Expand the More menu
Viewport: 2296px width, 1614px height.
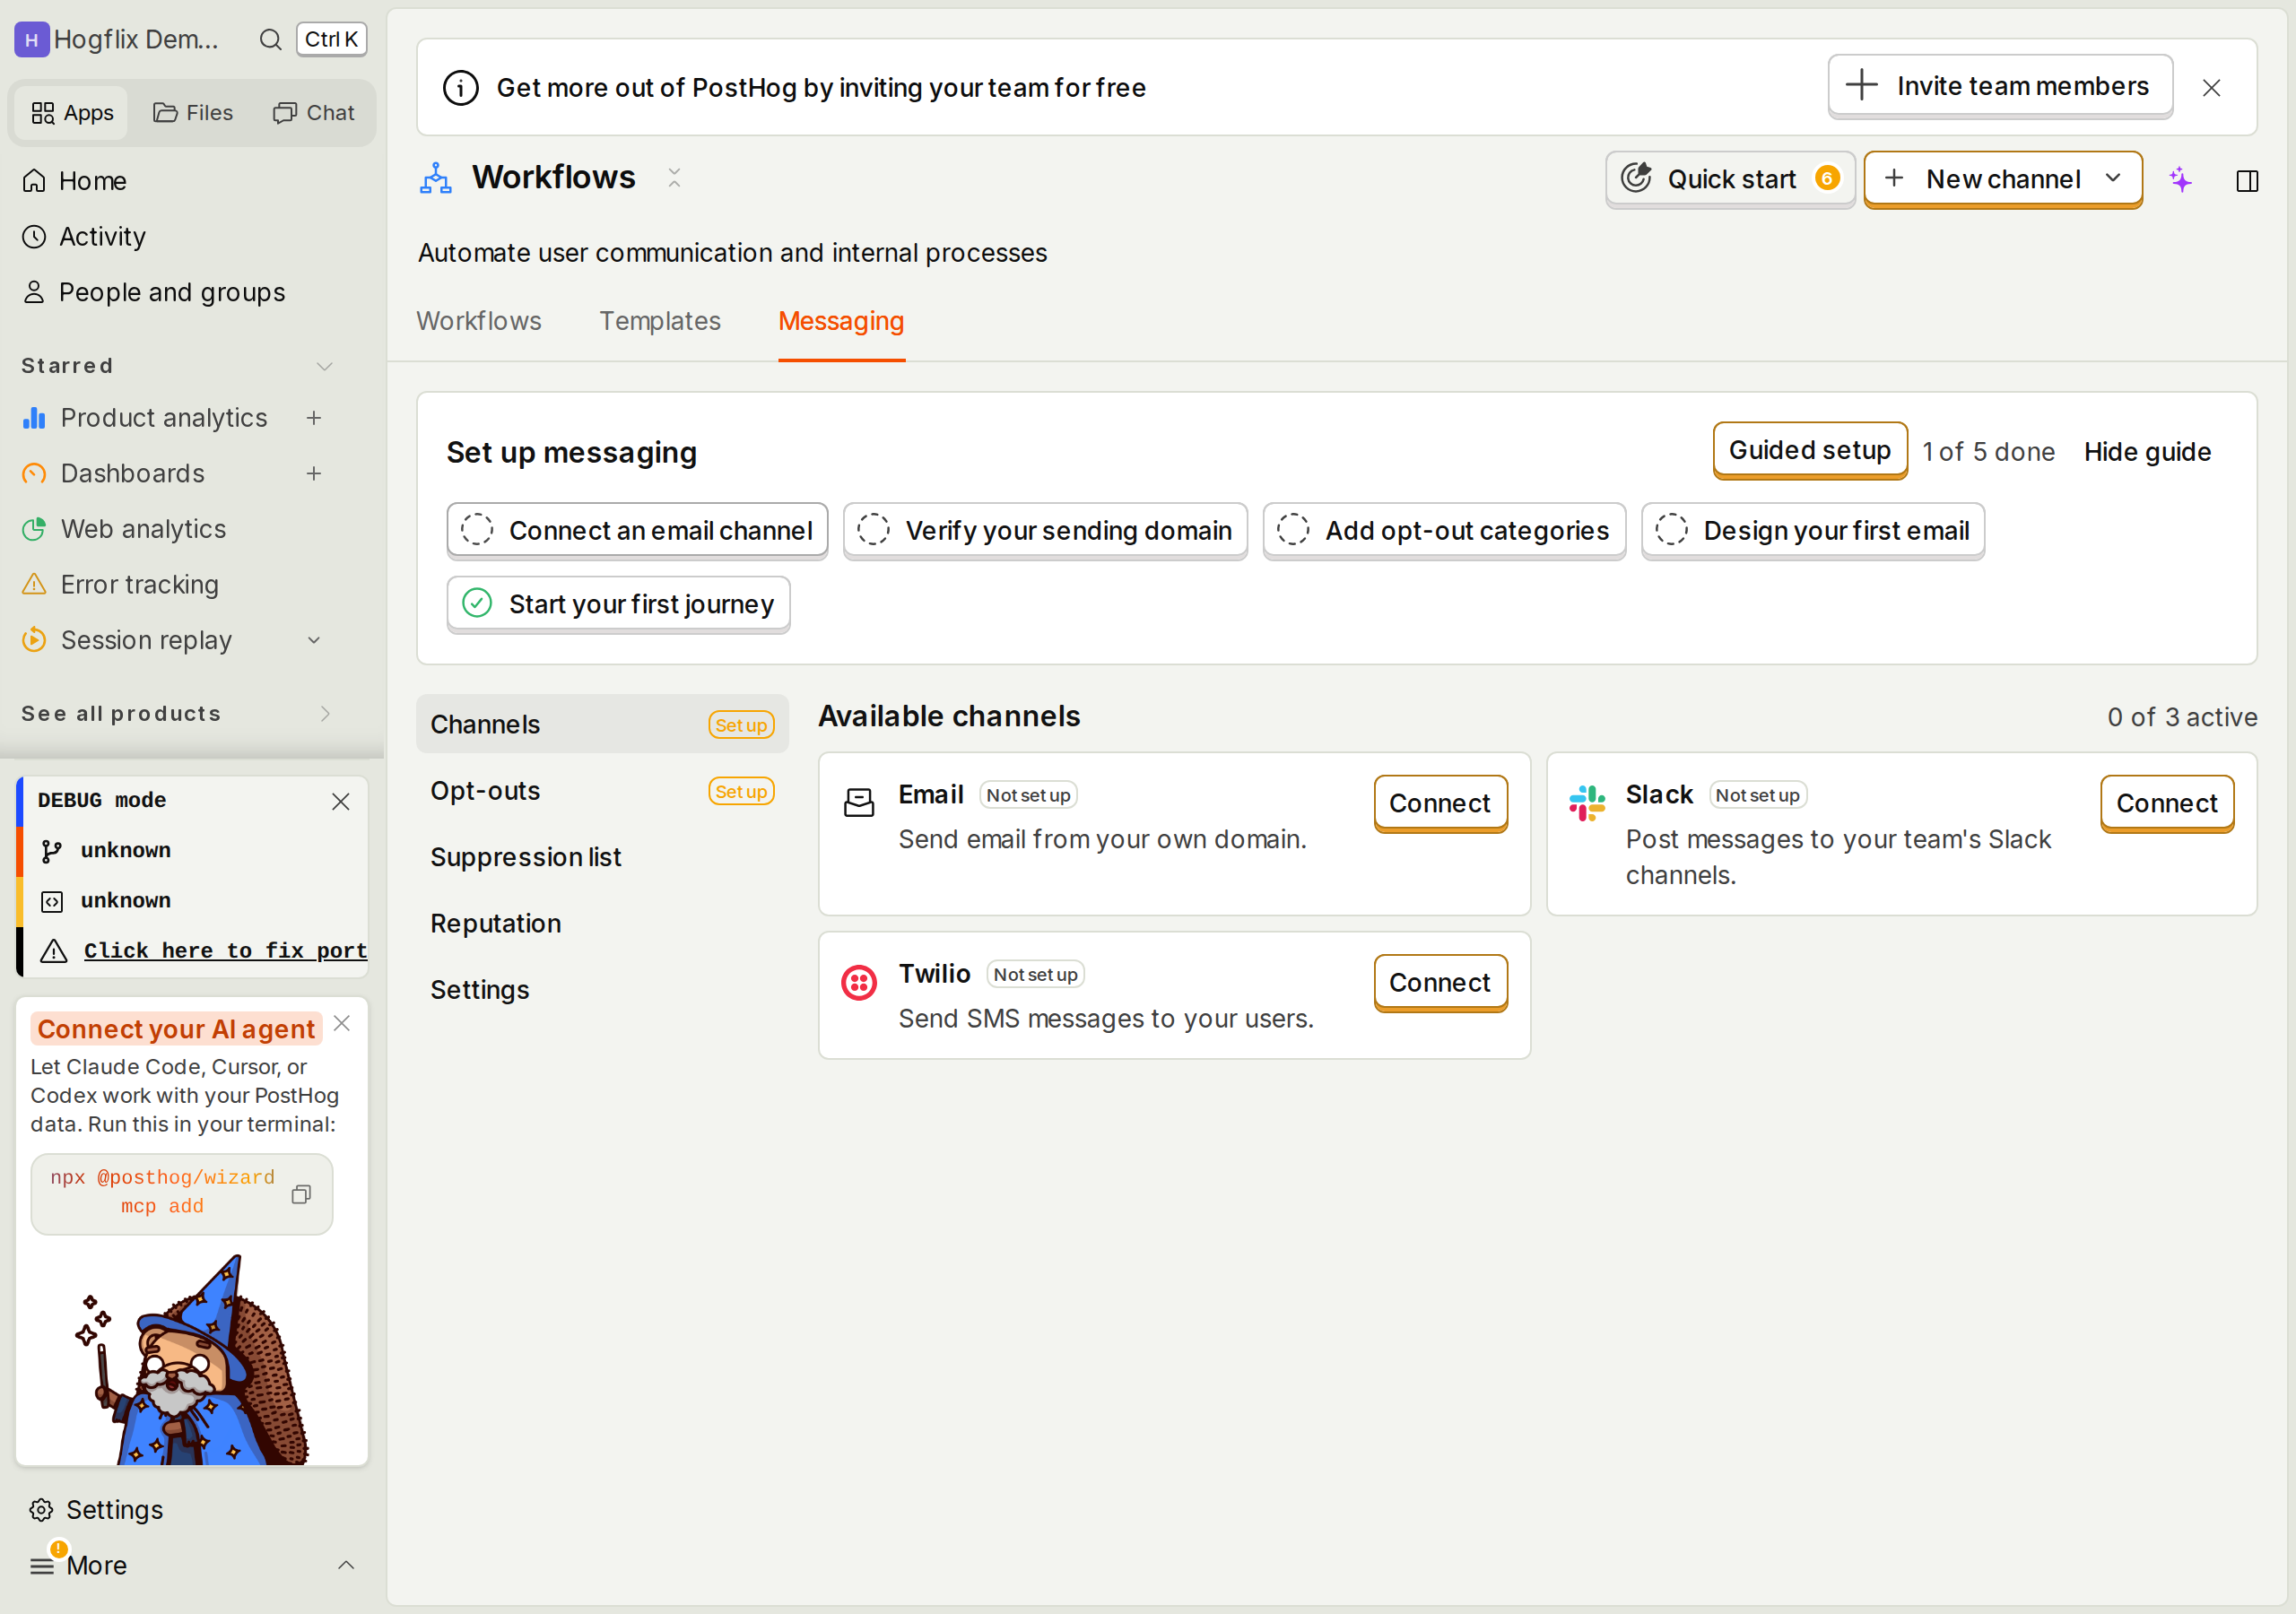click(346, 1565)
